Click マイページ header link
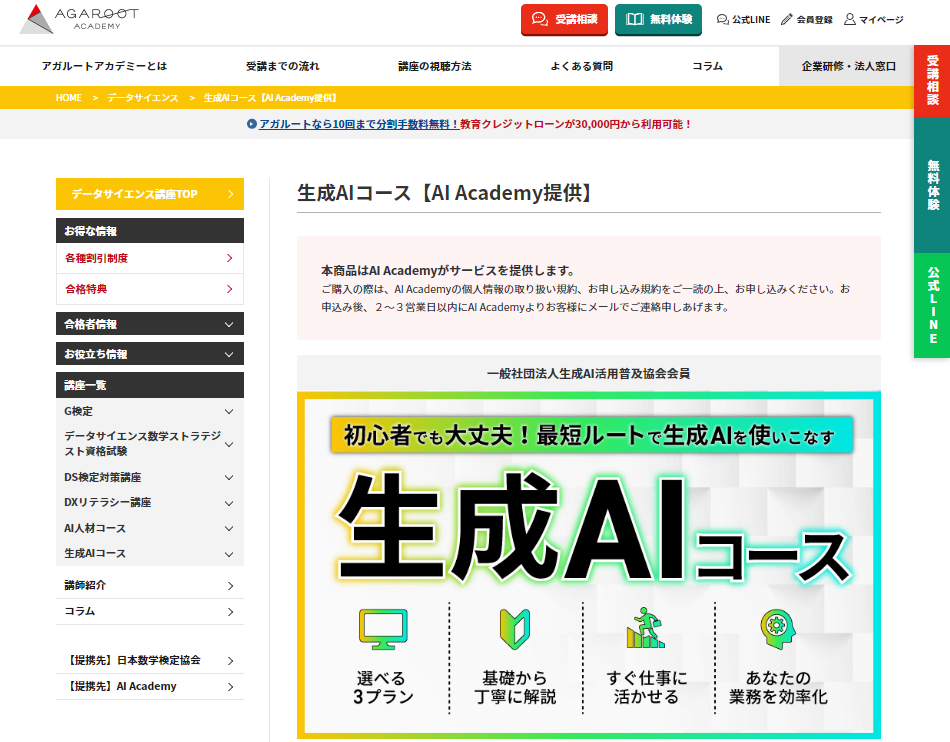The width and height of the screenshot is (950, 742). (874, 20)
